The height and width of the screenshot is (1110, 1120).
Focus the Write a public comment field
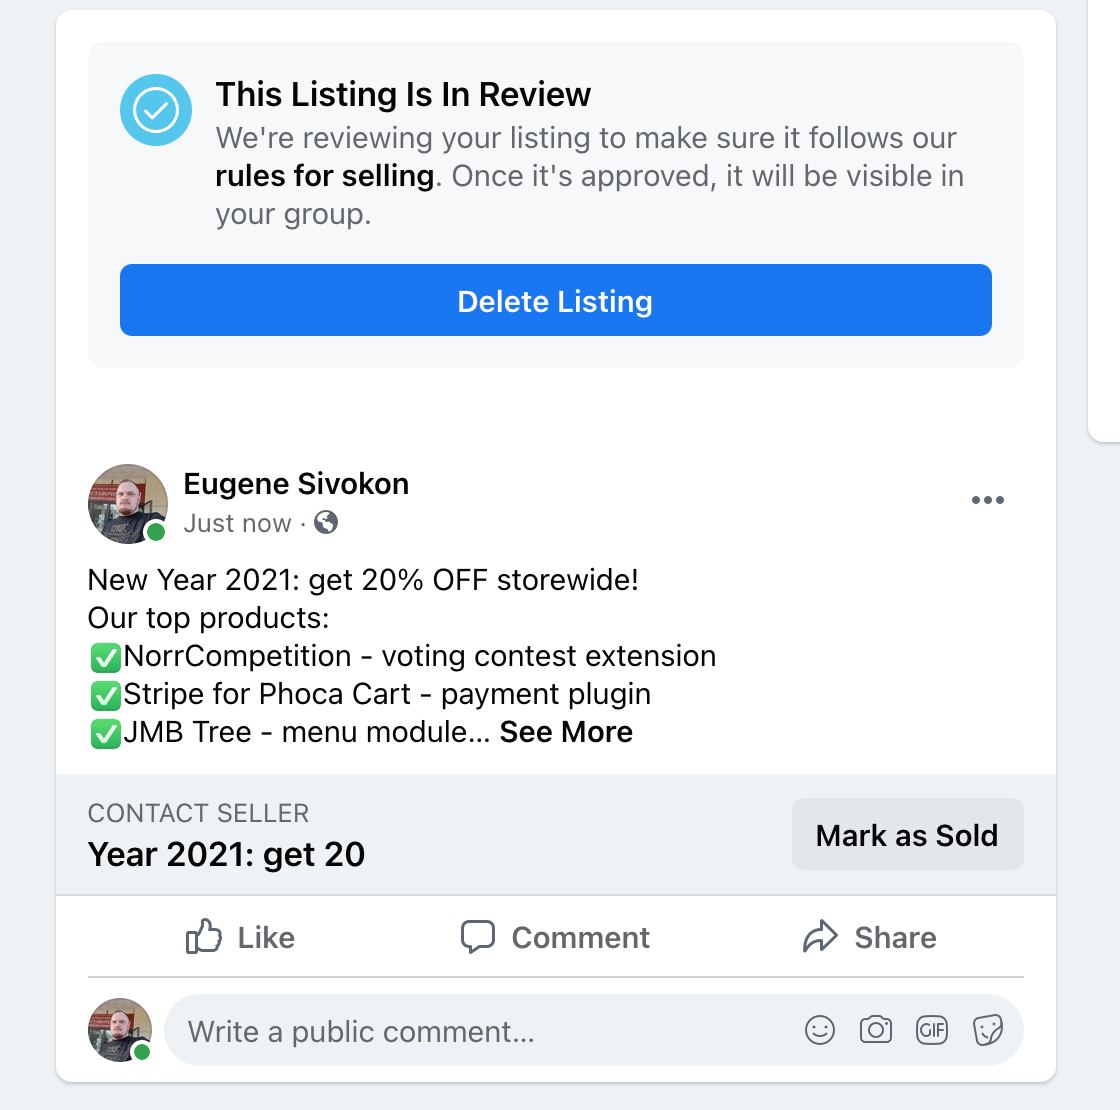pos(480,1031)
